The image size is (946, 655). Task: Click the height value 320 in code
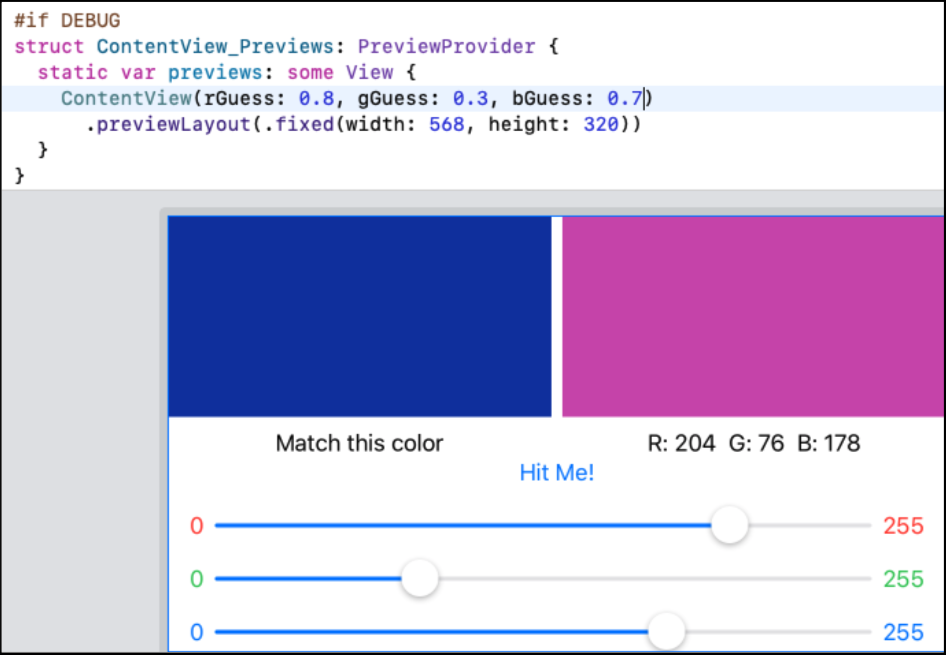600,124
